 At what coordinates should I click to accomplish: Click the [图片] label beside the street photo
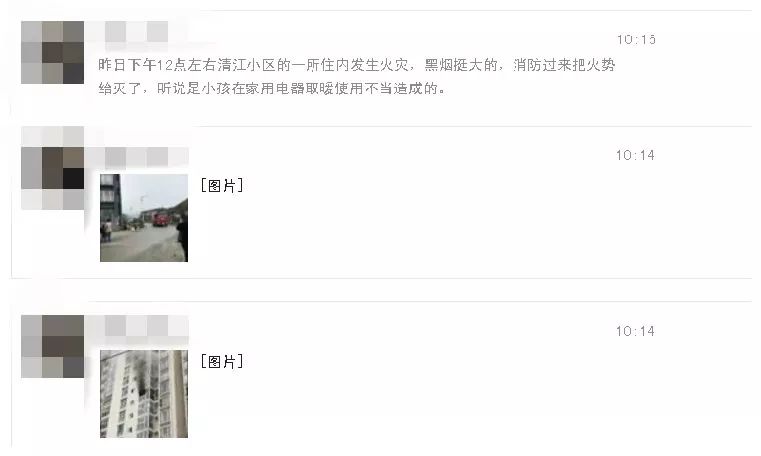(222, 185)
